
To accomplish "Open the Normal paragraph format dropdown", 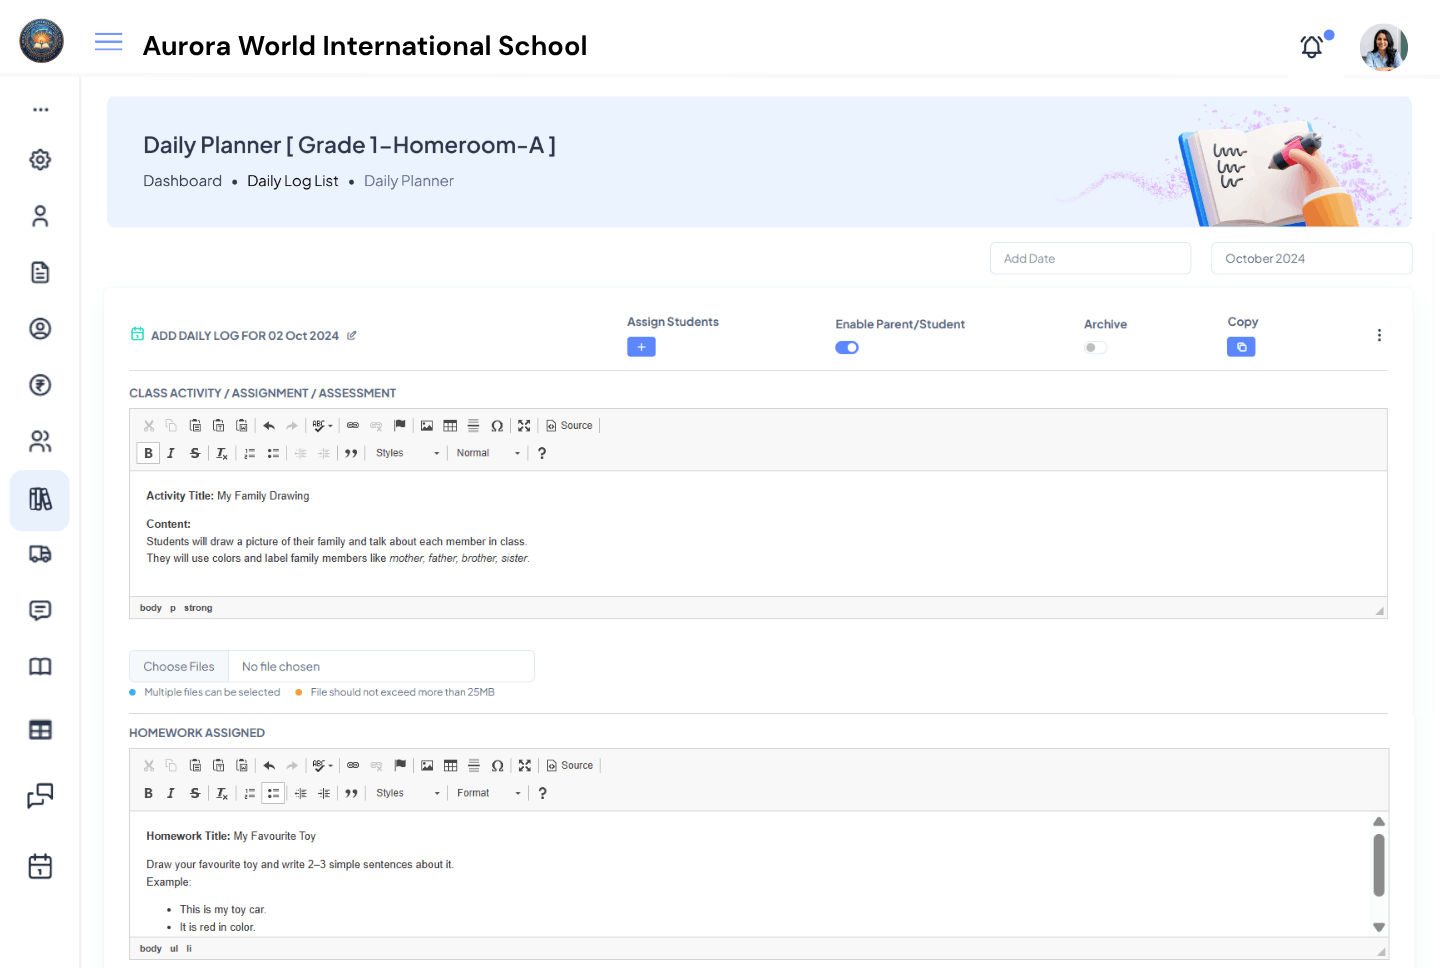I will [487, 452].
